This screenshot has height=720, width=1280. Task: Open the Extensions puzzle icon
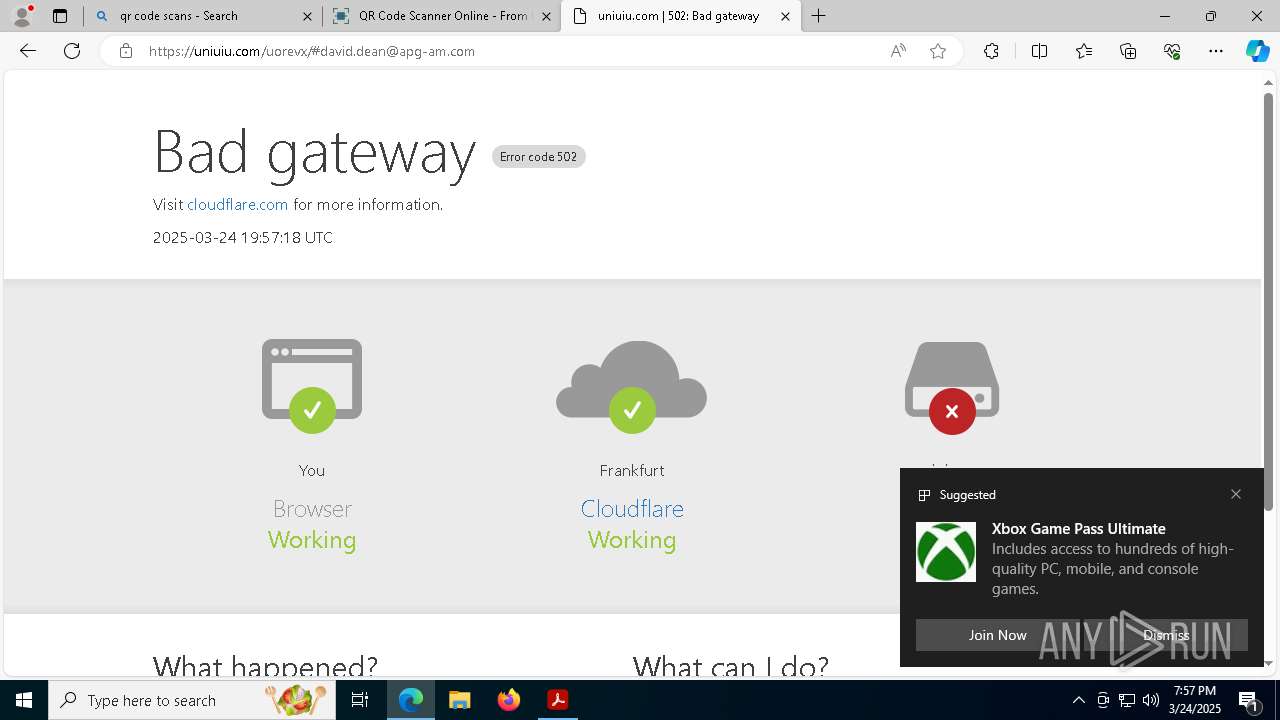(x=991, y=51)
